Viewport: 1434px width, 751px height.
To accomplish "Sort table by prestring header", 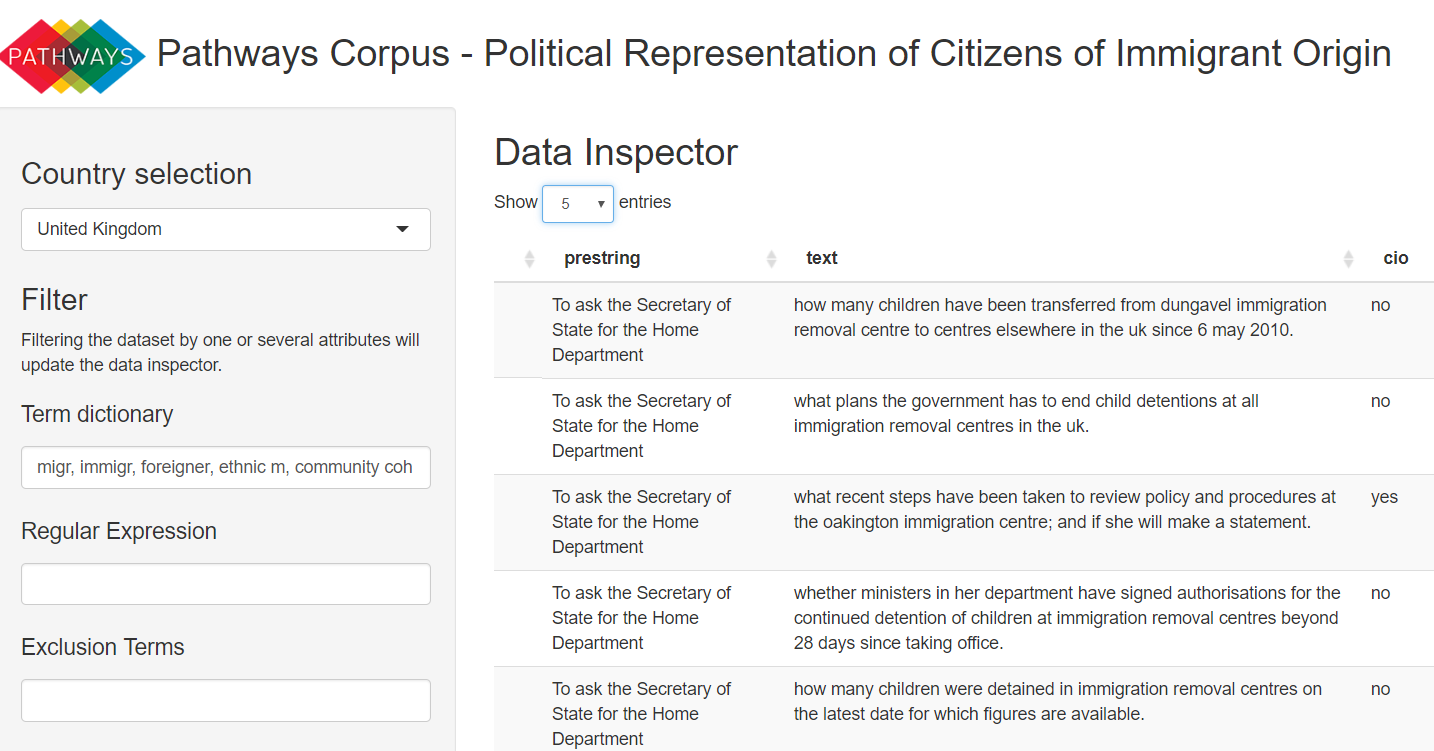I will (x=602, y=258).
